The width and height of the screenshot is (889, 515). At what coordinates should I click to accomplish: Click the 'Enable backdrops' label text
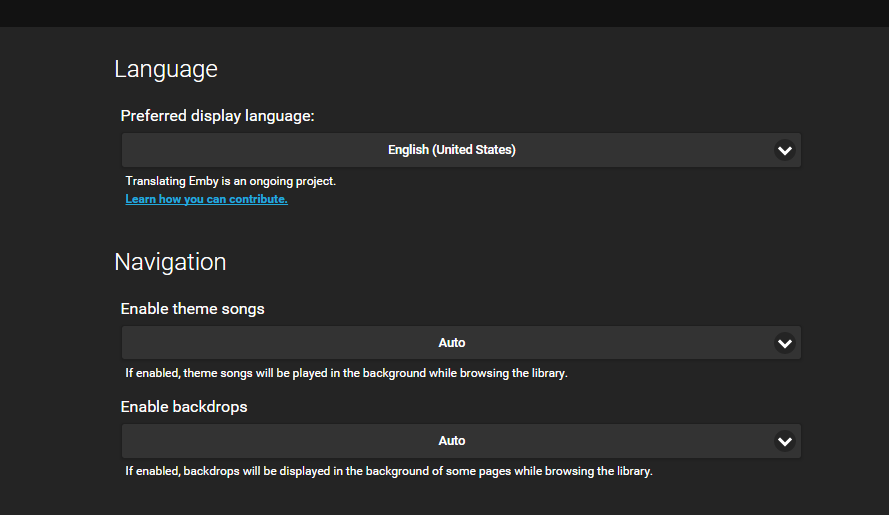(184, 407)
